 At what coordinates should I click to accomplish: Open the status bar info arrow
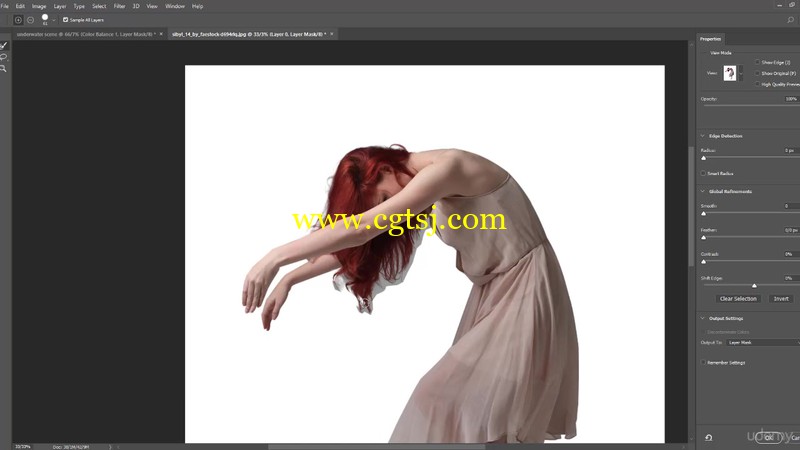click(x=110, y=447)
